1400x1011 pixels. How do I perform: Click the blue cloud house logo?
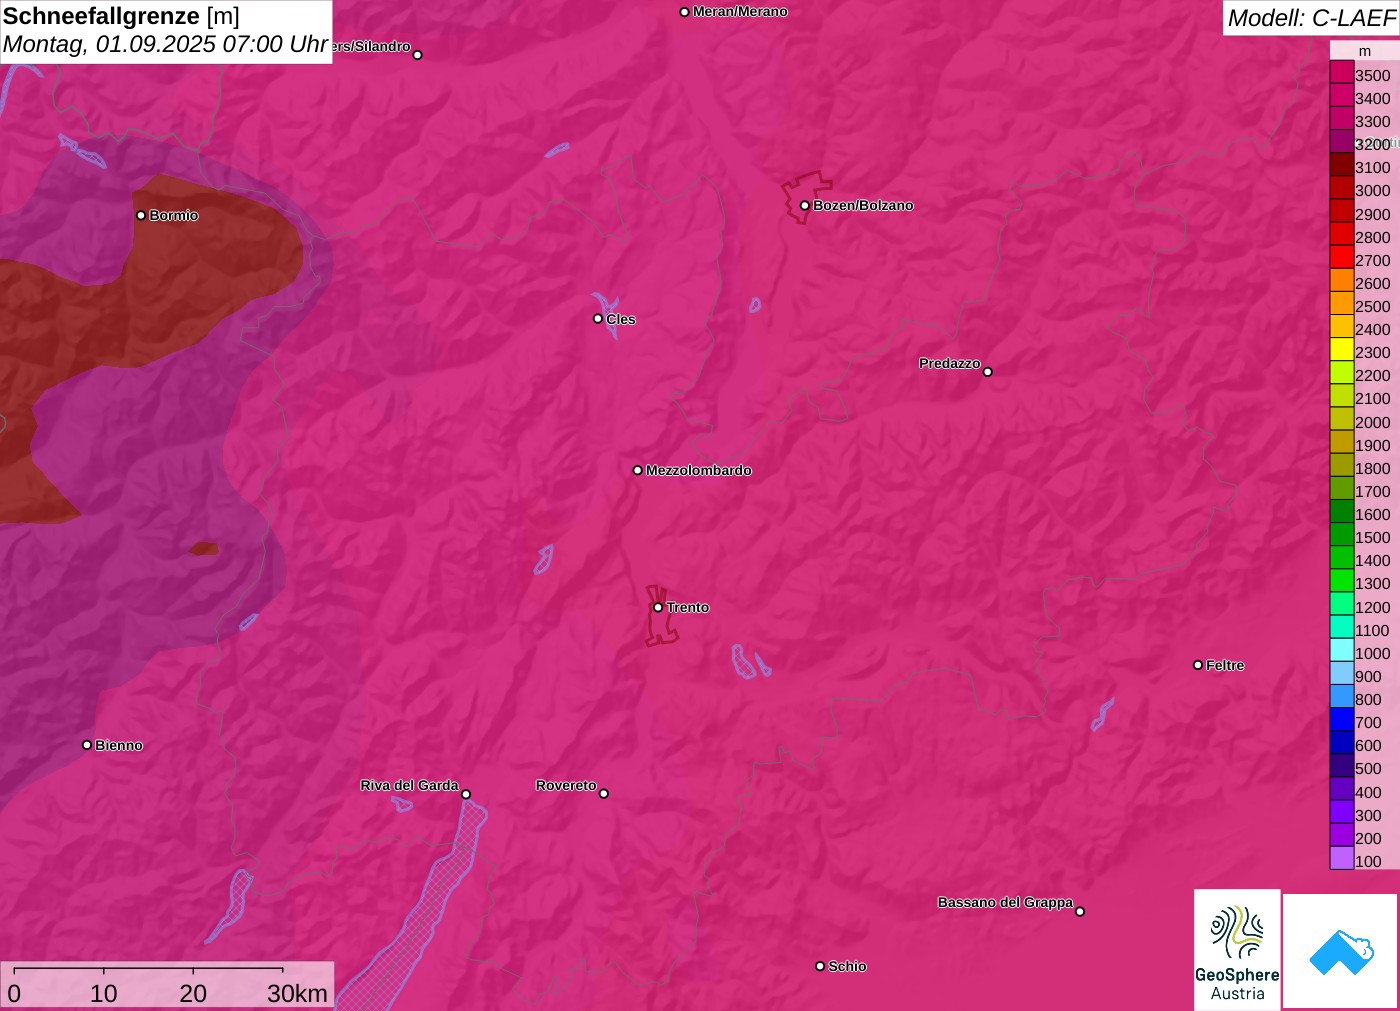point(1340,951)
